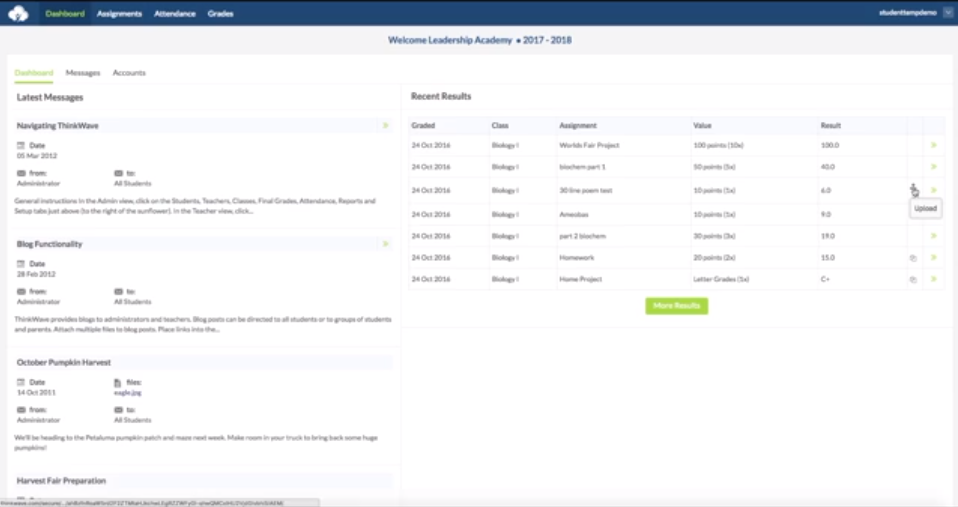
Task: Click upload icon for 30 line poem test
Action: [912, 188]
